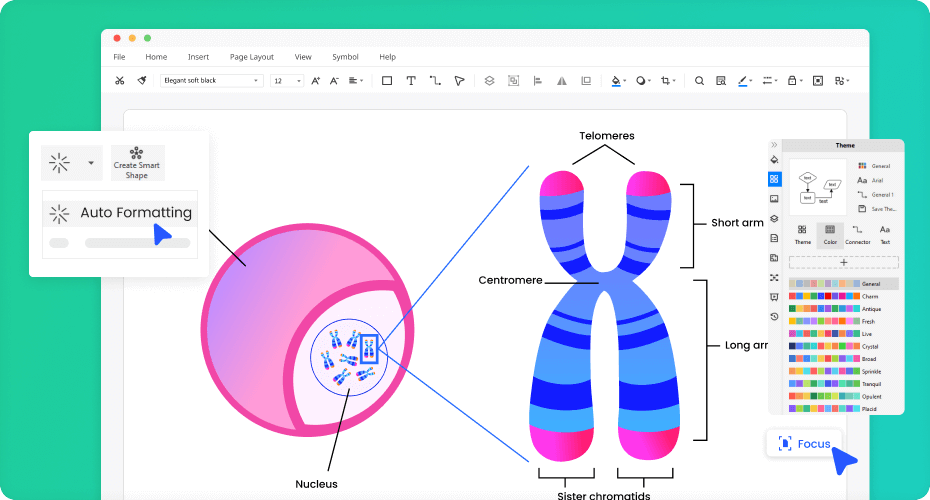Open the line color pen dropdown
The height and width of the screenshot is (500, 930).
(x=745, y=81)
